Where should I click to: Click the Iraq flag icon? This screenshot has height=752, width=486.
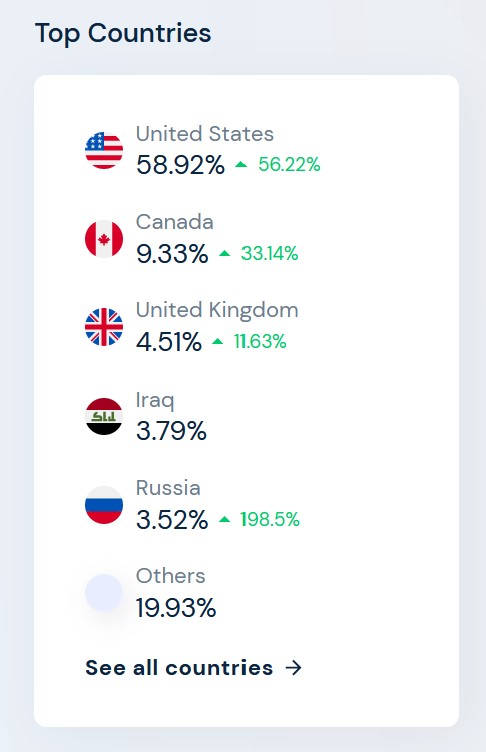tap(104, 416)
